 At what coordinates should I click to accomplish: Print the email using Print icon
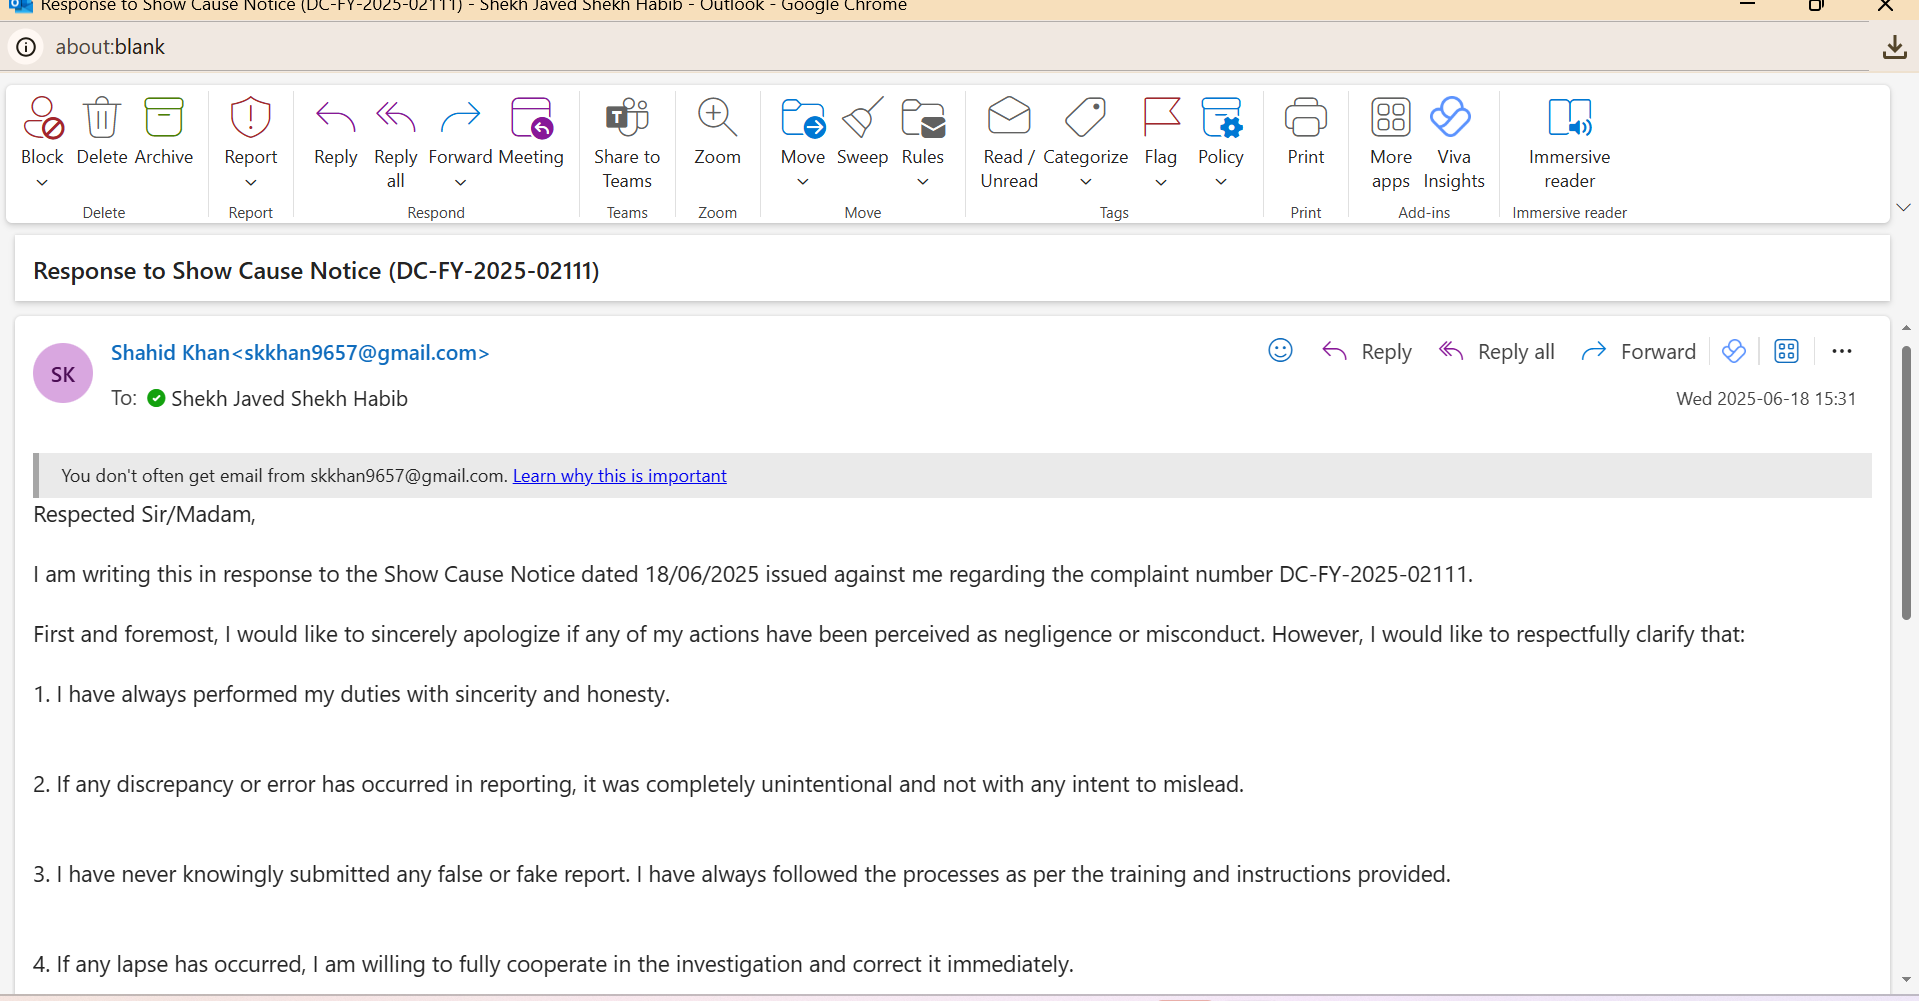click(1305, 119)
